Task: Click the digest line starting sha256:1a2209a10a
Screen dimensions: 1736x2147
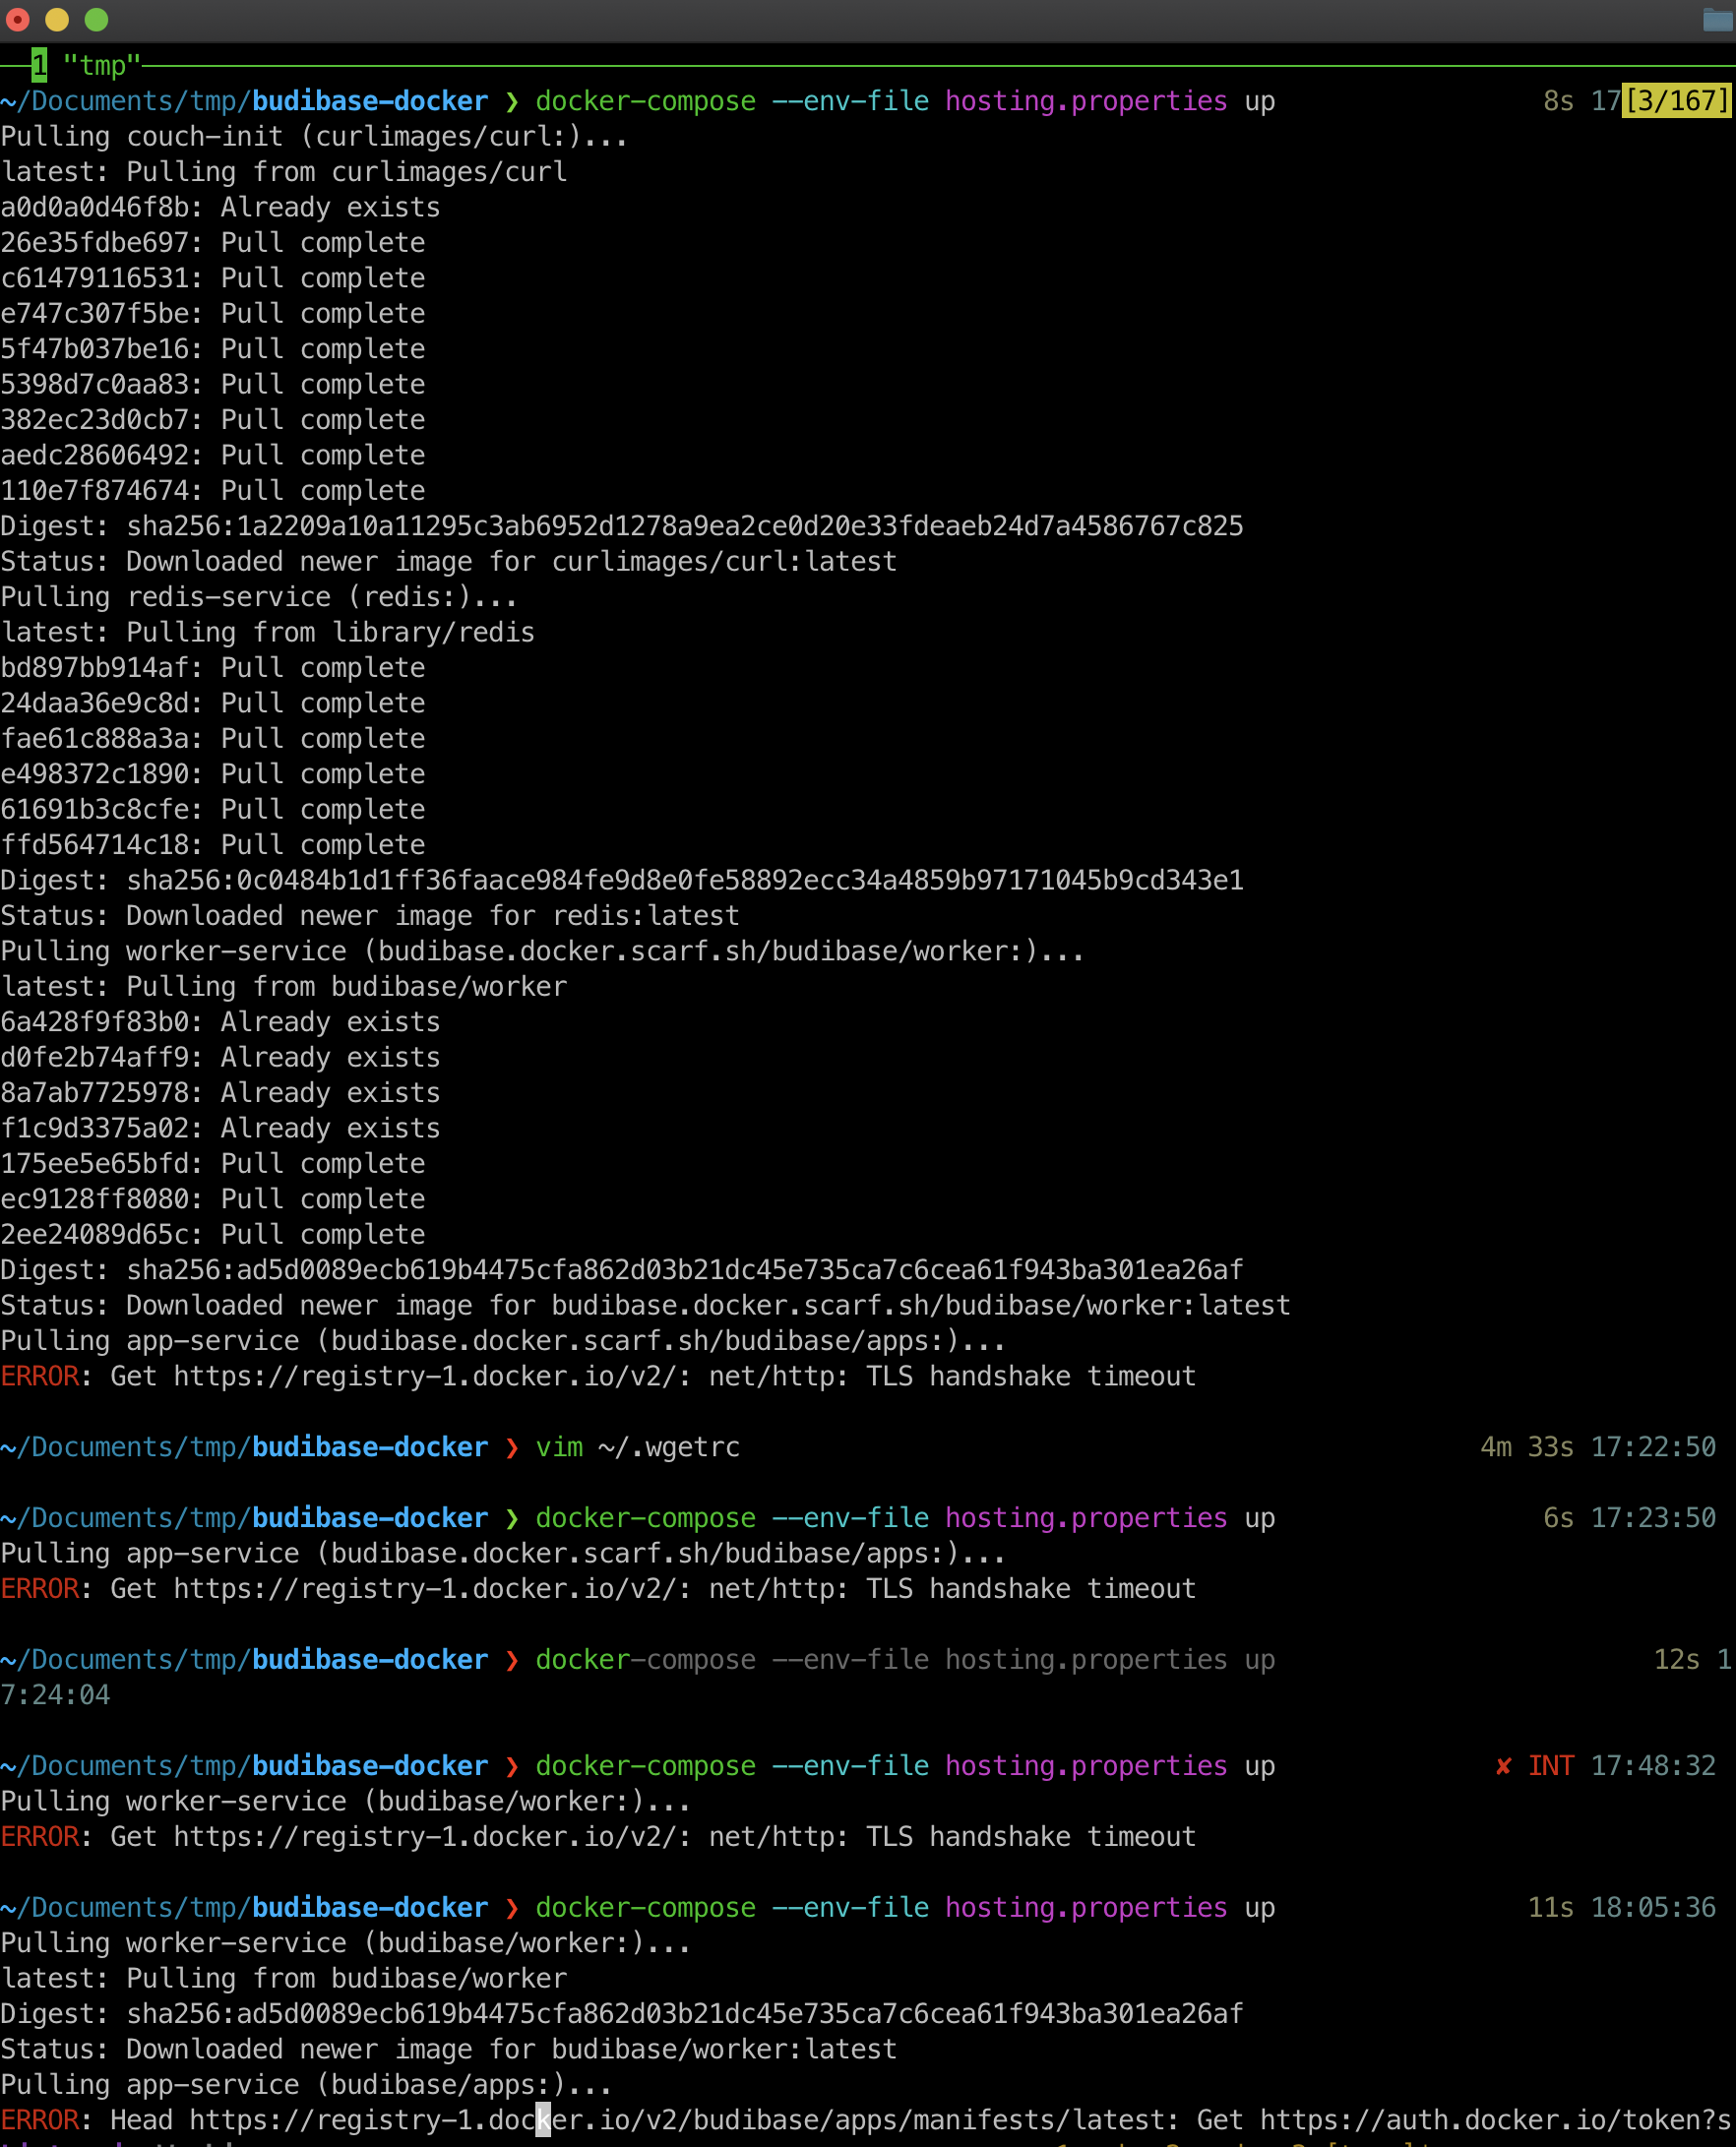Action: coord(622,527)
